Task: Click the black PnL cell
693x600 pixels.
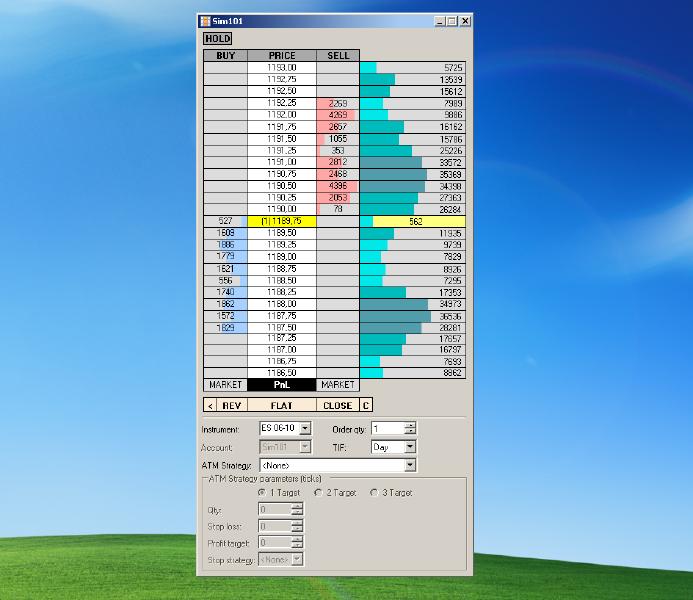Action: click(282, 385)
